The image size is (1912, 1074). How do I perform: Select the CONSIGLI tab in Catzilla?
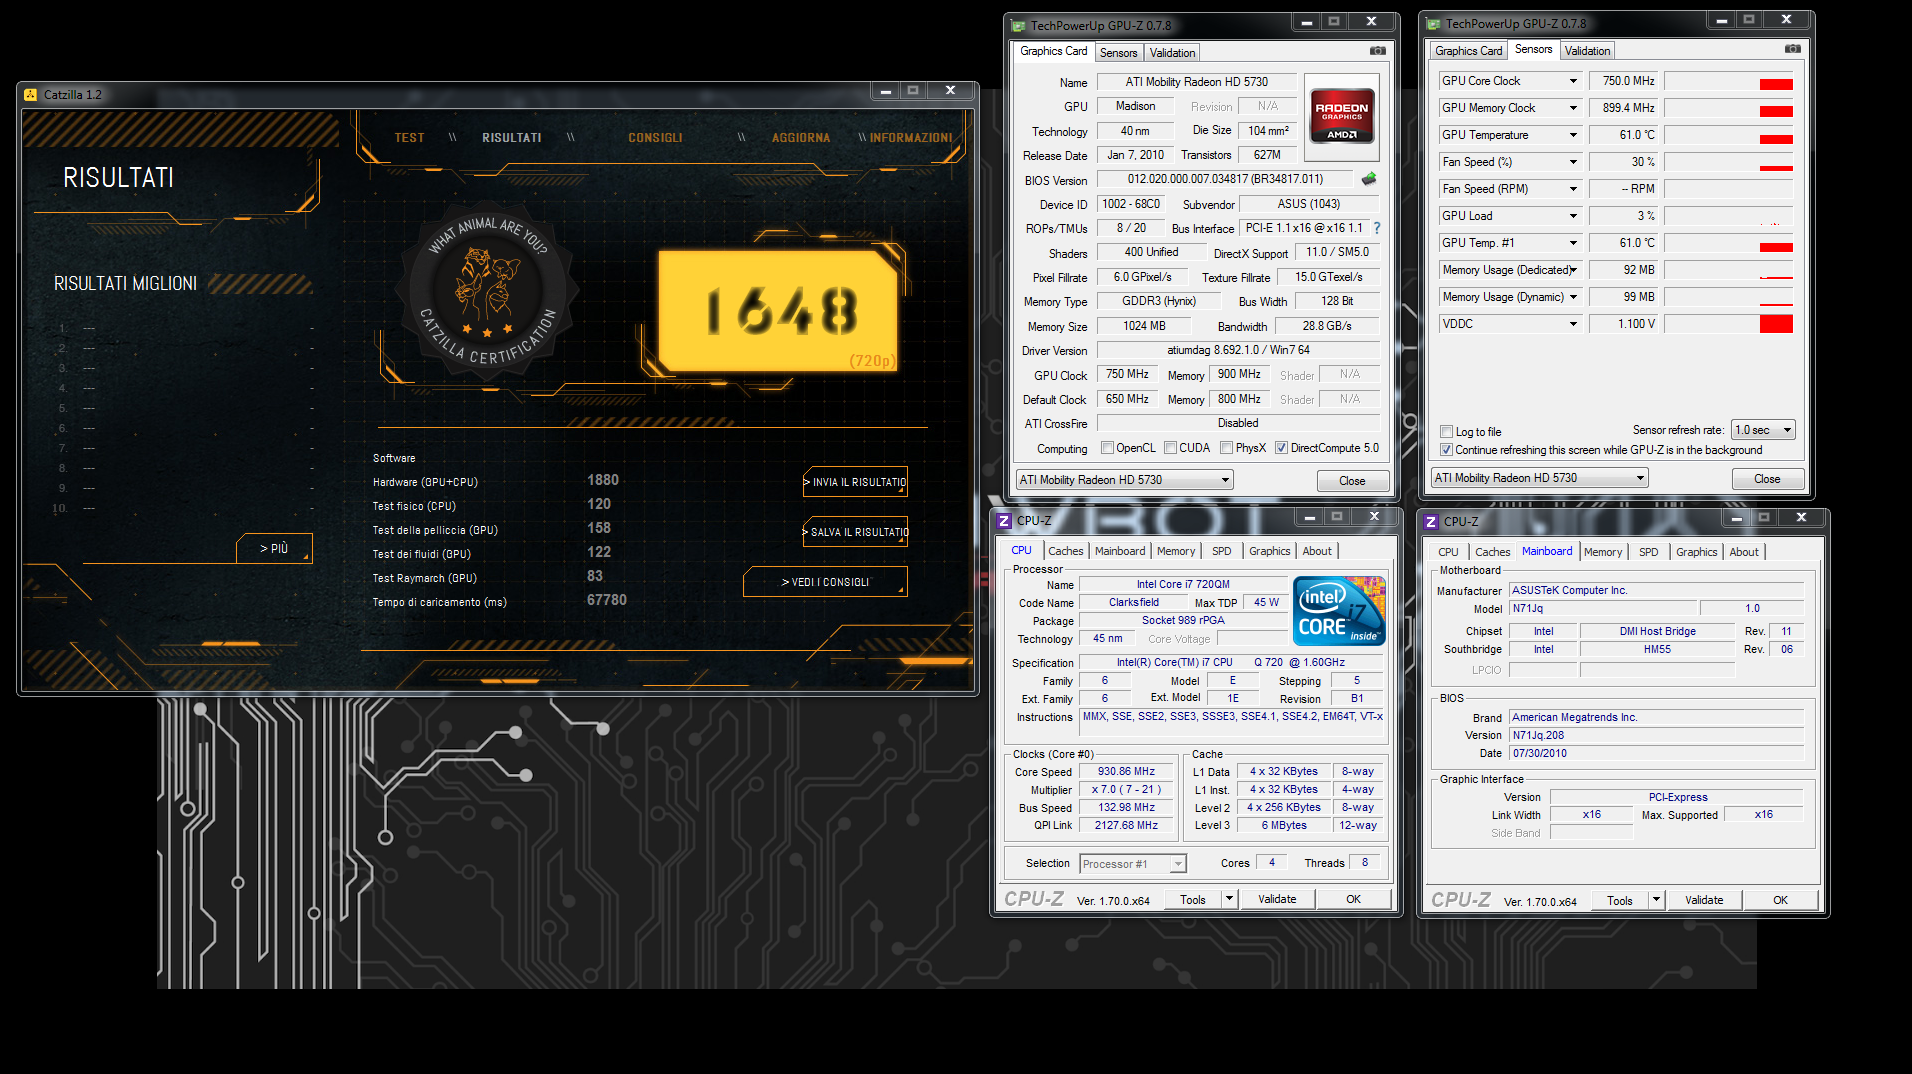pyautogui.click(x=655, y=138)
